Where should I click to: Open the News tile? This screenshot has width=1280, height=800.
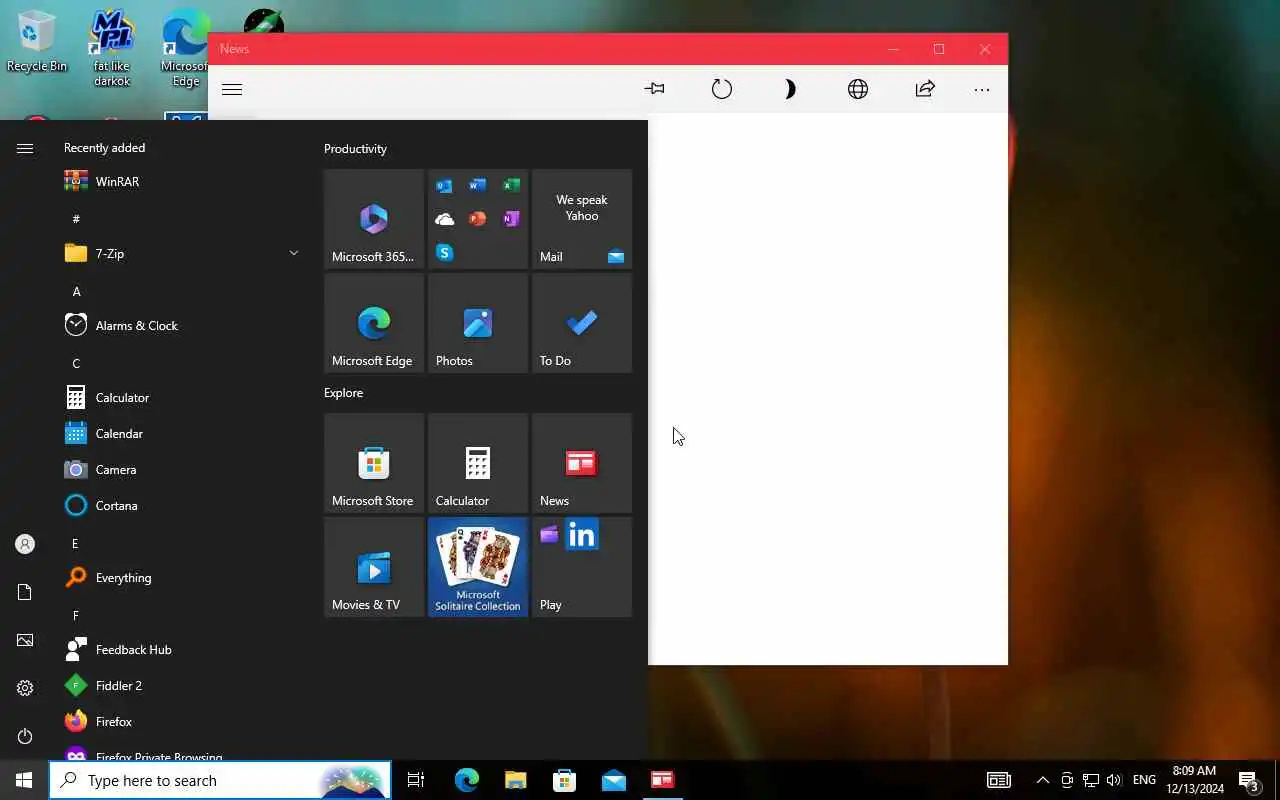pos(582,463)
